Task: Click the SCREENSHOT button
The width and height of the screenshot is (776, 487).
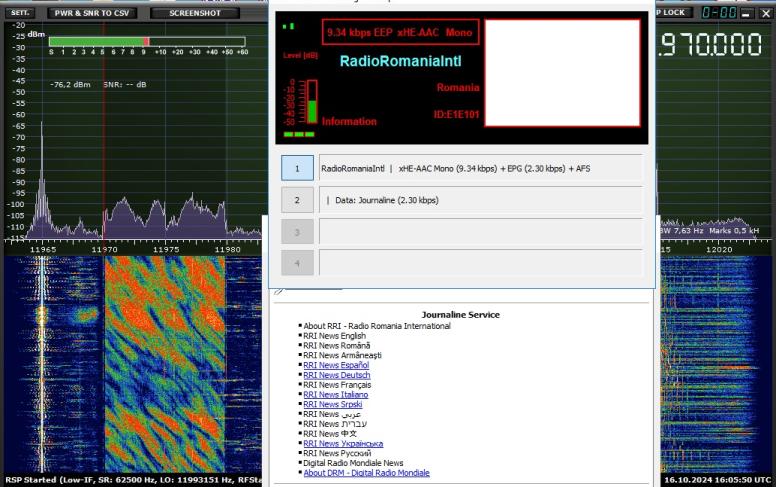Action: [x=195, y=13]
